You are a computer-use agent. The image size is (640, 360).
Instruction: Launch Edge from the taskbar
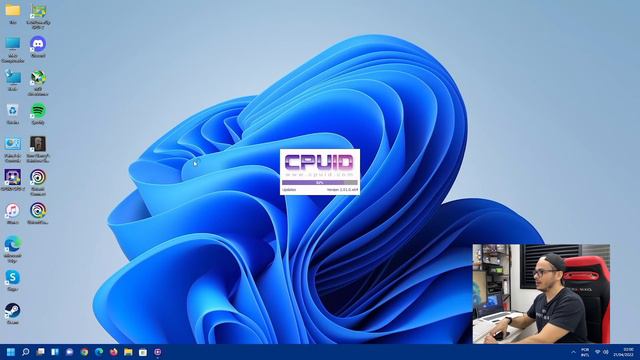[x=99, y=352]
